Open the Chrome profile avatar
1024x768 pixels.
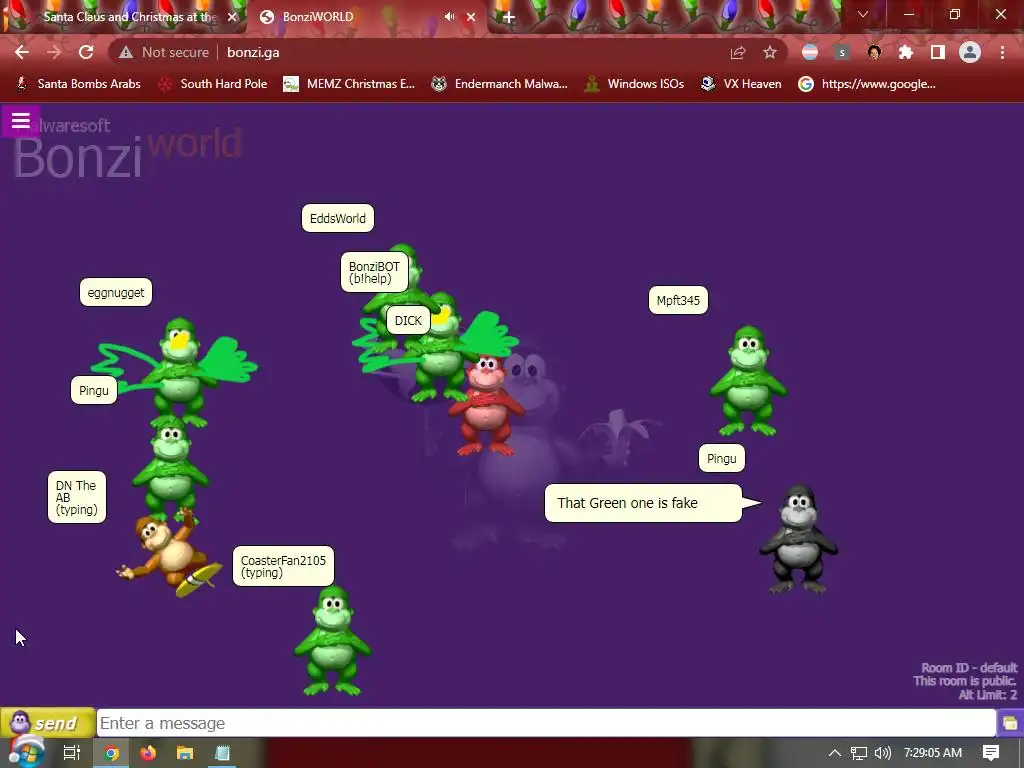pyautogui.click(x=970, y=52)
